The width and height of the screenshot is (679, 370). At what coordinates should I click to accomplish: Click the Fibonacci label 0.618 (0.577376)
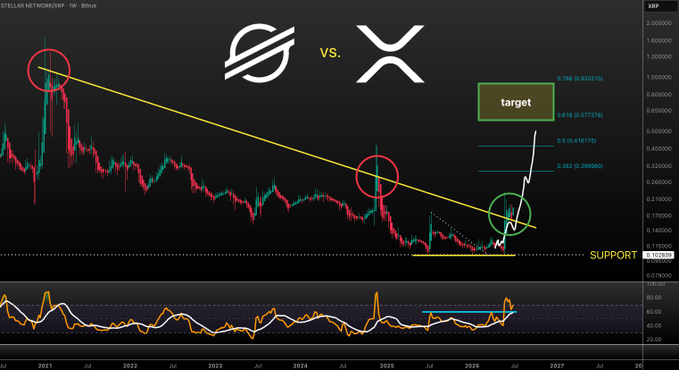(x=579, y=115)
